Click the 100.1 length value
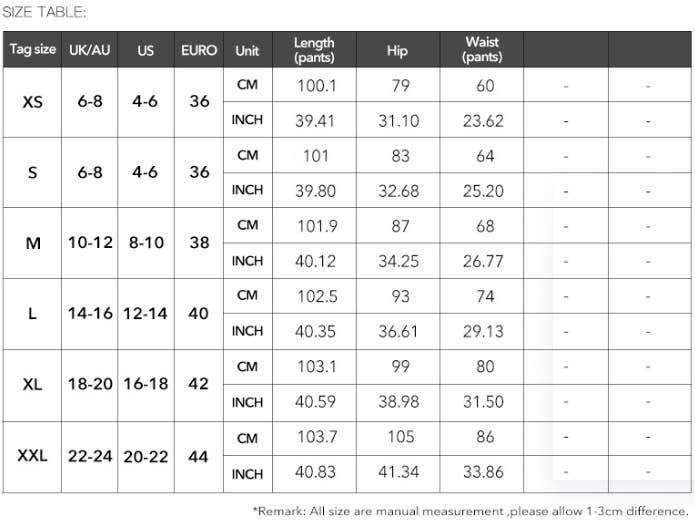The image size is (695, 521). pyautogui.click(x=317, y=85)
